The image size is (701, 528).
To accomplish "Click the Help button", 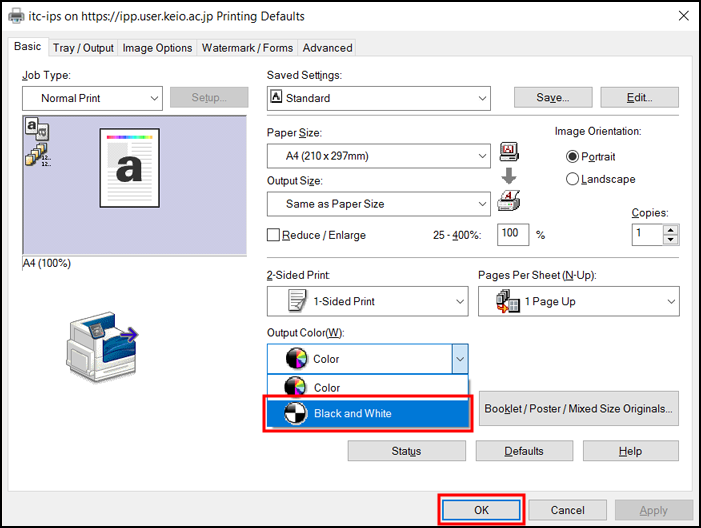I will (630, 451).
